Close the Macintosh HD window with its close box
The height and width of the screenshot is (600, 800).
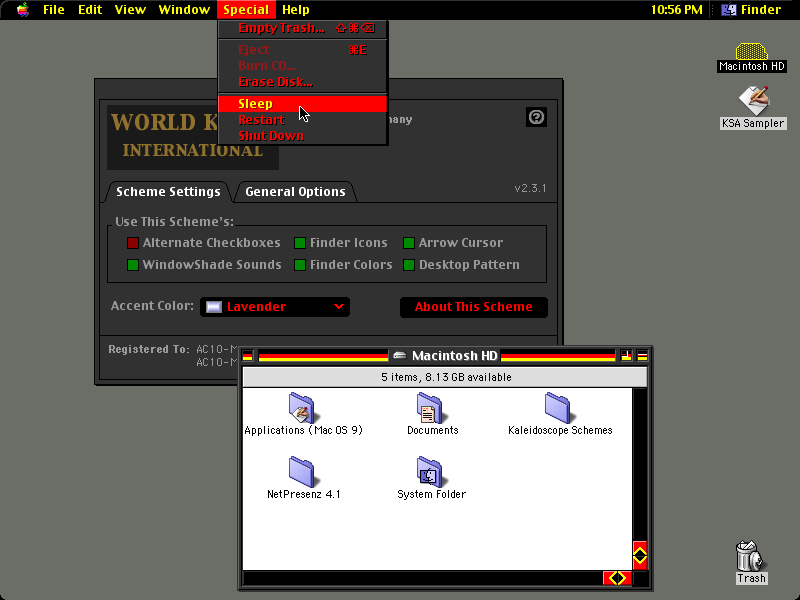[247, 356]
